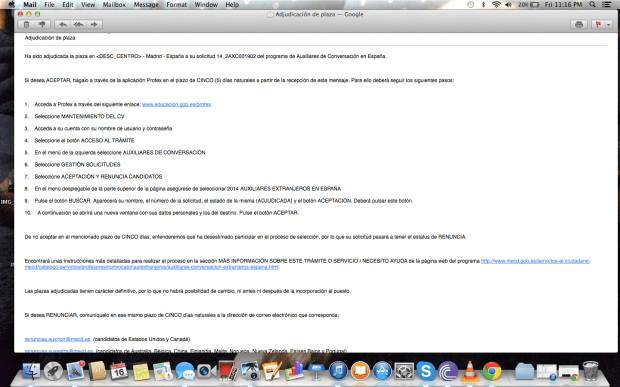
Task: Open Contacts from the Dock
Action: [x=97, y=371]
